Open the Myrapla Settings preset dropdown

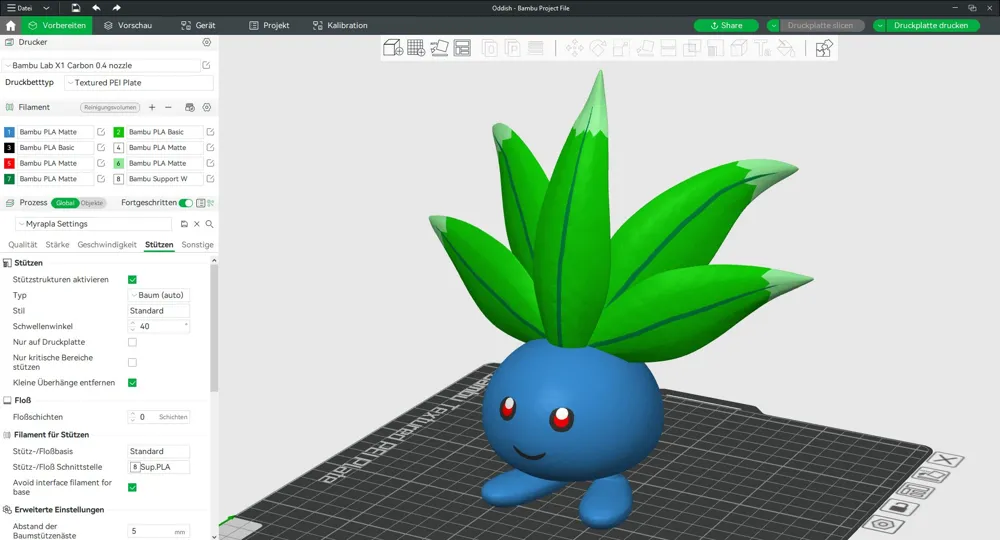pos(94,224)
